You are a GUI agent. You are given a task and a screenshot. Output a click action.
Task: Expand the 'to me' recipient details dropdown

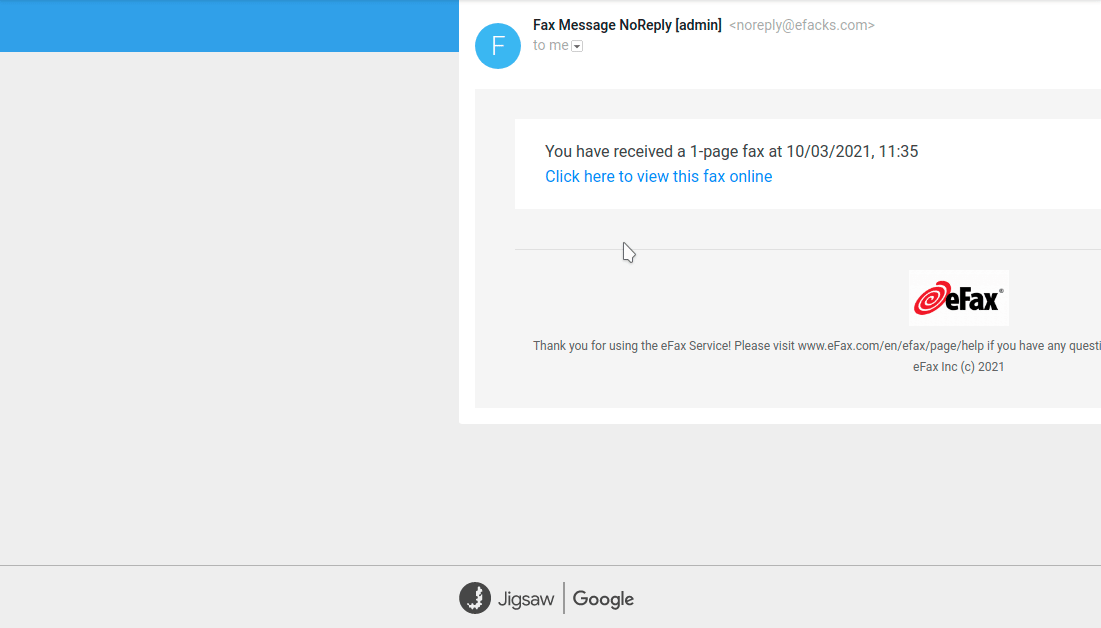tap(577, 46)
